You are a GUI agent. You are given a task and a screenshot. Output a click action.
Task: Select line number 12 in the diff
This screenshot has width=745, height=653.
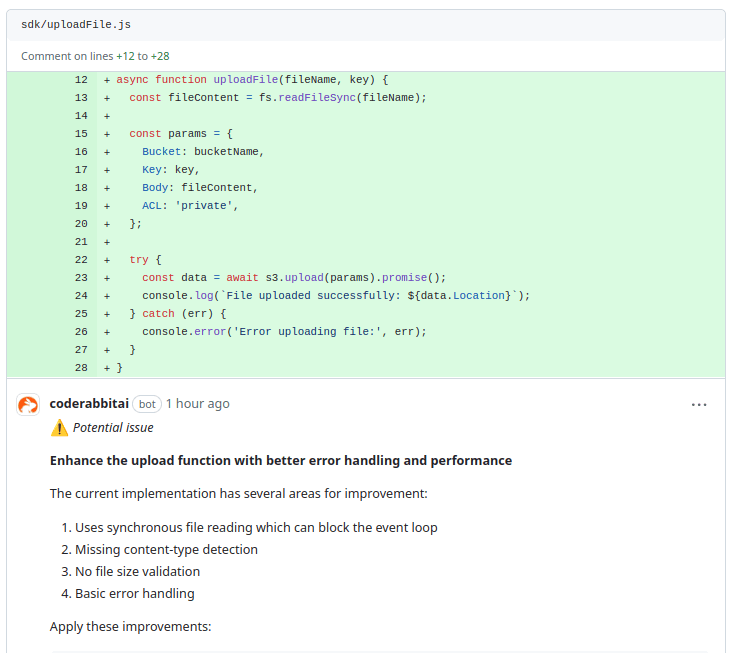[81, 80]
